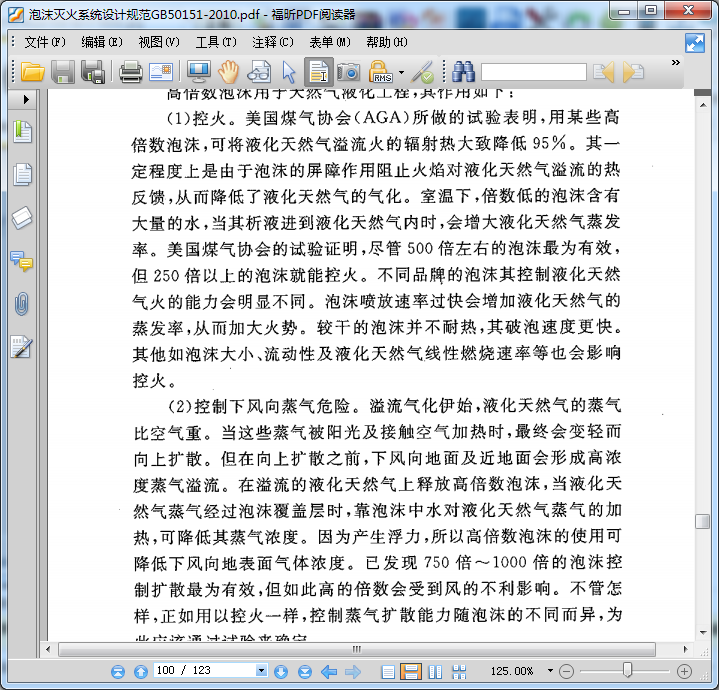Click the email envelope icon
Screen dimensions: 719x690
(161, 72)
